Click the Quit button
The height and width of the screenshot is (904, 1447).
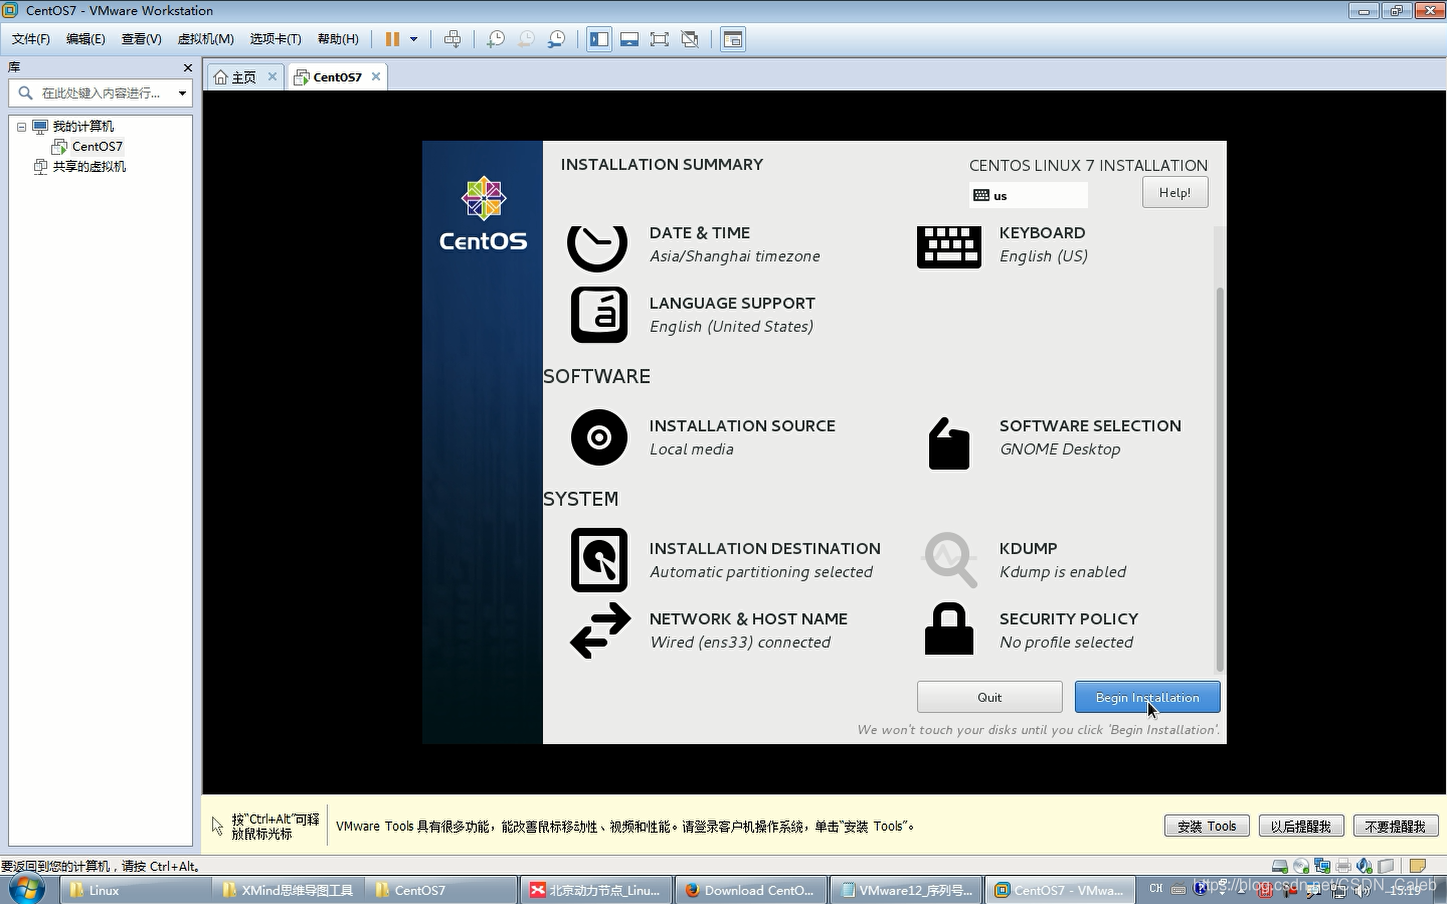click(x=989, y=697)
